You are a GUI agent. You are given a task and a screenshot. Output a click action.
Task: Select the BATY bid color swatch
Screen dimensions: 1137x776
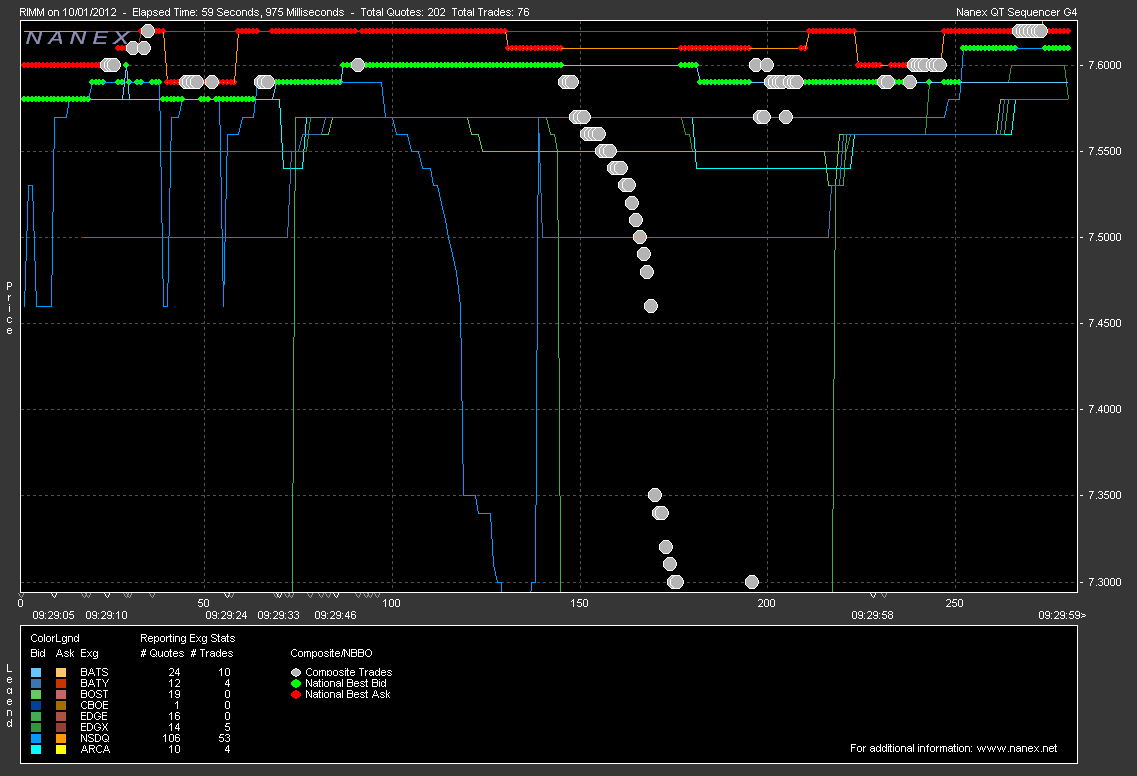pyautogui.click(x=36, y=684)
